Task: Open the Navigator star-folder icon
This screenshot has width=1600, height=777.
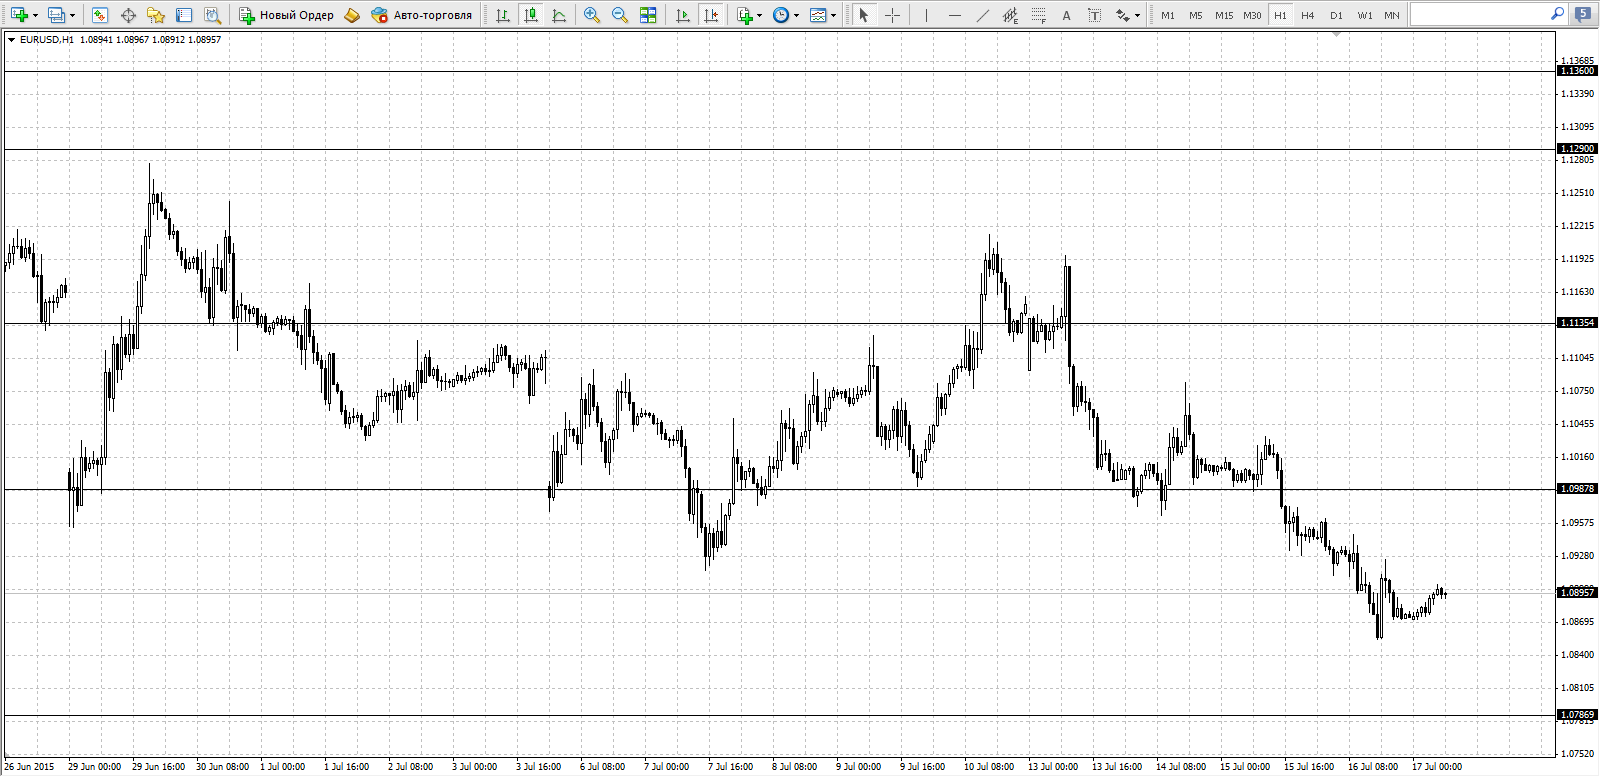Action: (x=156, y=15)
